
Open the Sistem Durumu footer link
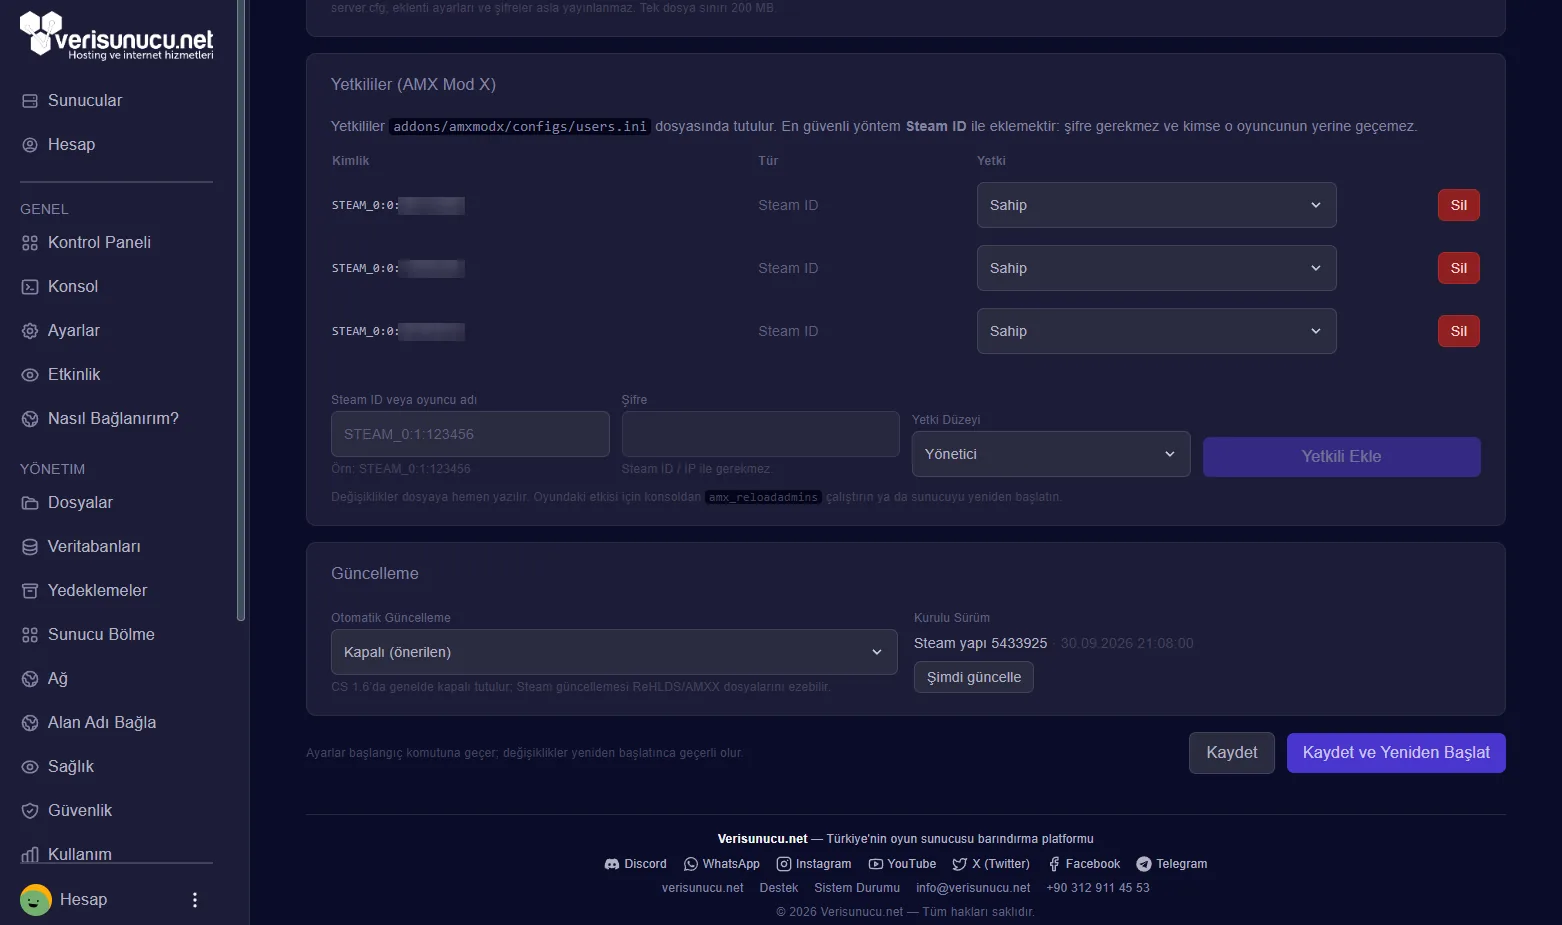[857, 888]
